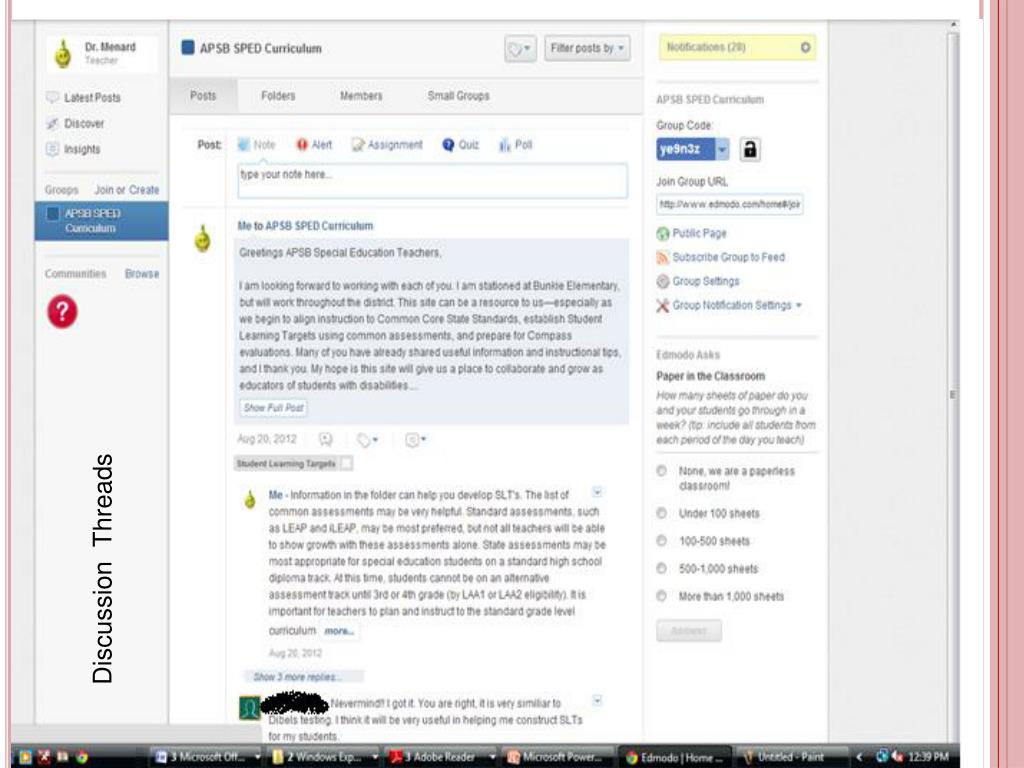Click the Join Group URL field
1024x768 pixels.
[x=729, y=204]
